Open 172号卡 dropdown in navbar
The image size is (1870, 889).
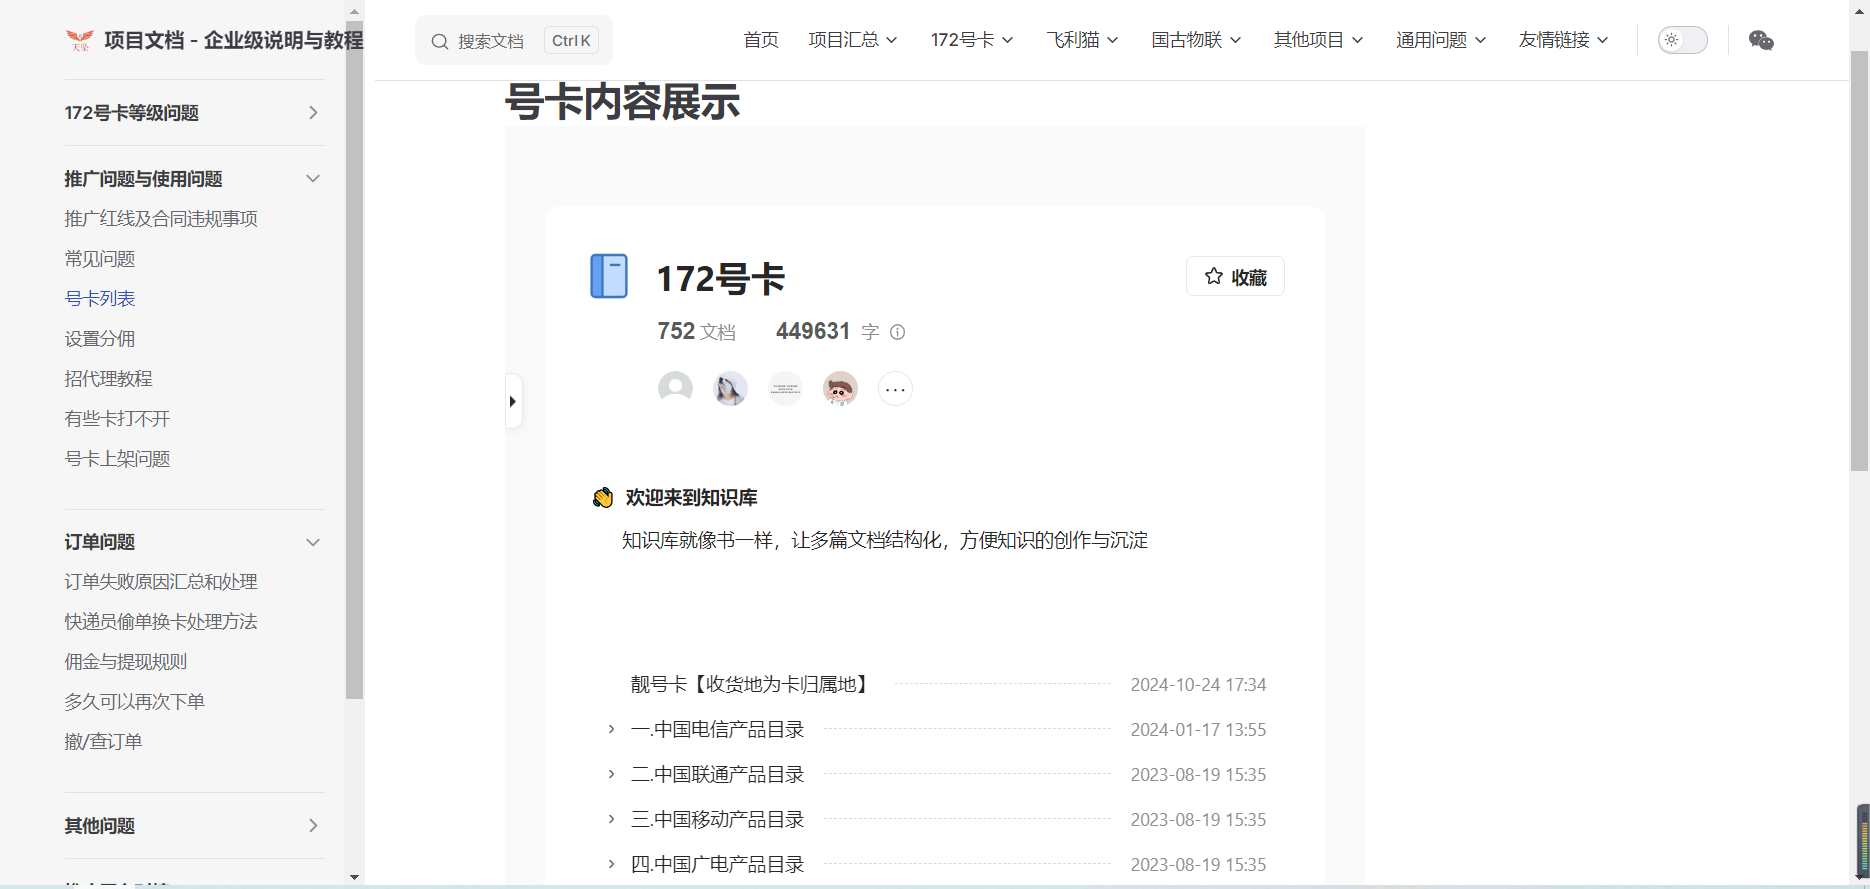coord(972,40)
